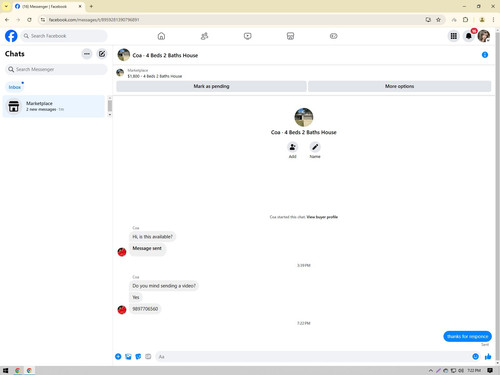Open the Friends icon in top nav

point(204,36)
